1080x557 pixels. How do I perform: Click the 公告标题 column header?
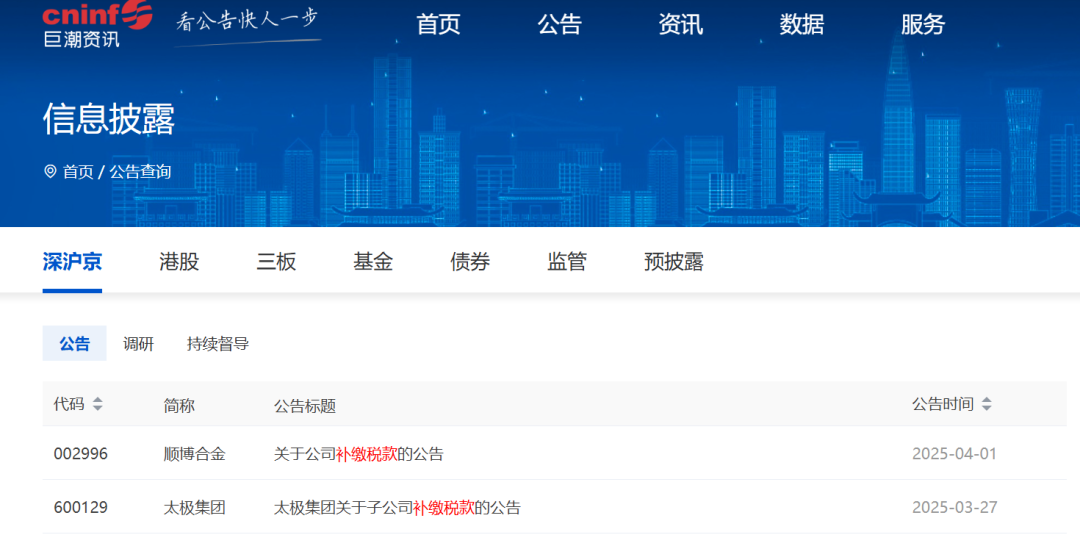[x=304, y=406]
